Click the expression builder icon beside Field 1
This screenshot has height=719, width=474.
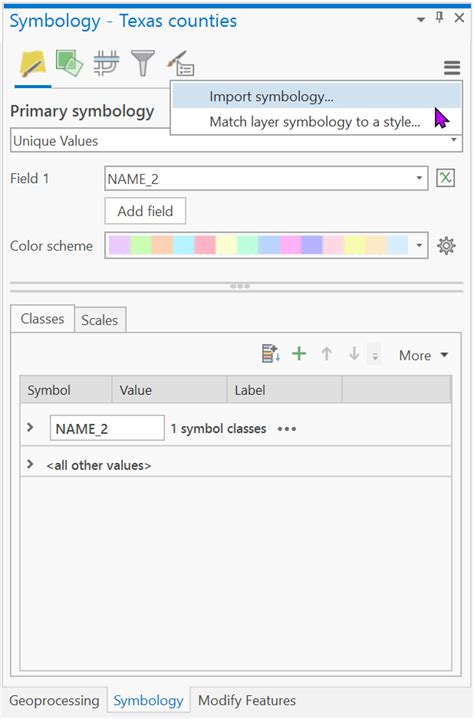[x=445, y=178]
